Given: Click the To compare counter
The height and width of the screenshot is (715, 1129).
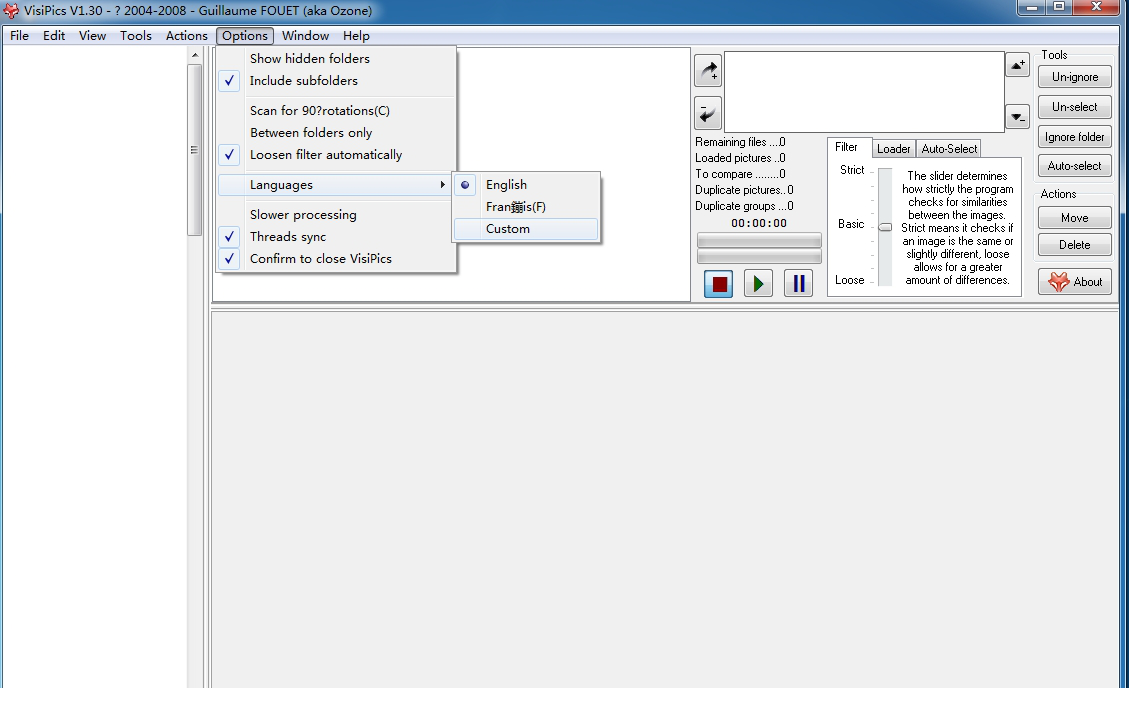Looking at the screenshot, I should 740,174.
